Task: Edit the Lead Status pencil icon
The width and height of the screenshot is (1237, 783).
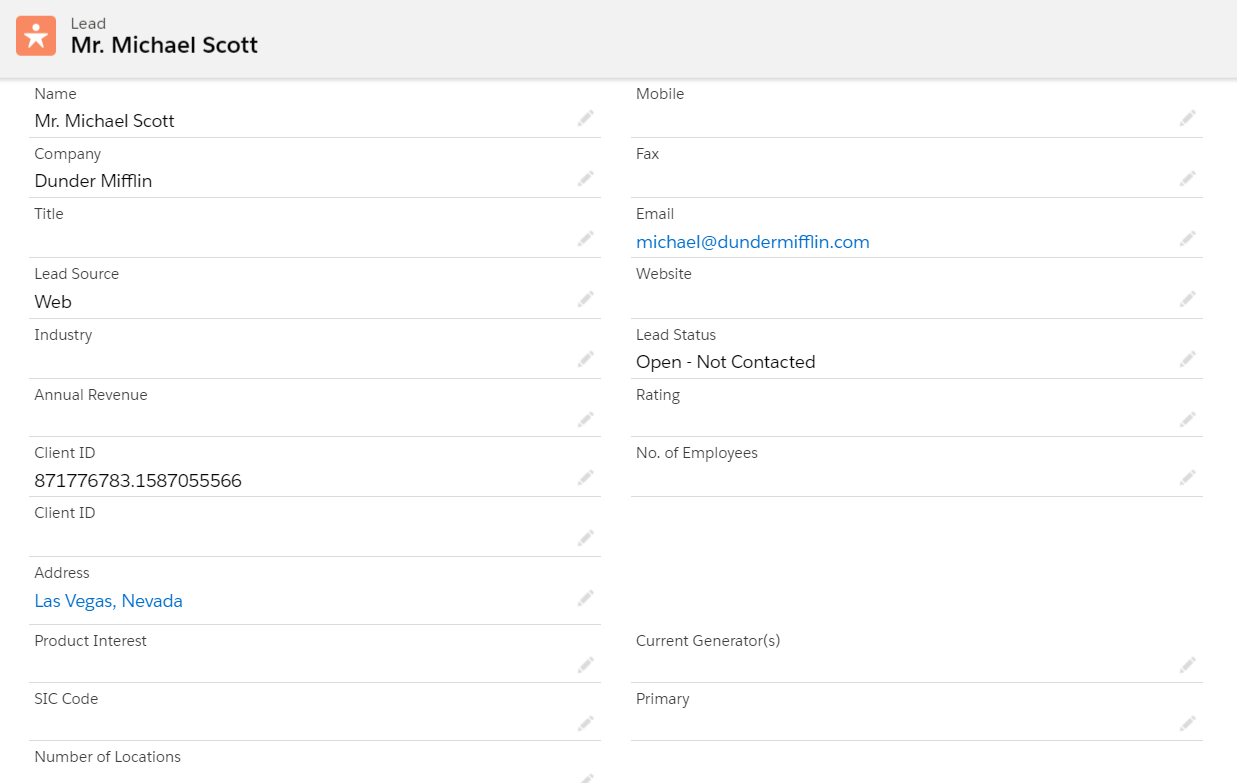Action: point(1188,358)
